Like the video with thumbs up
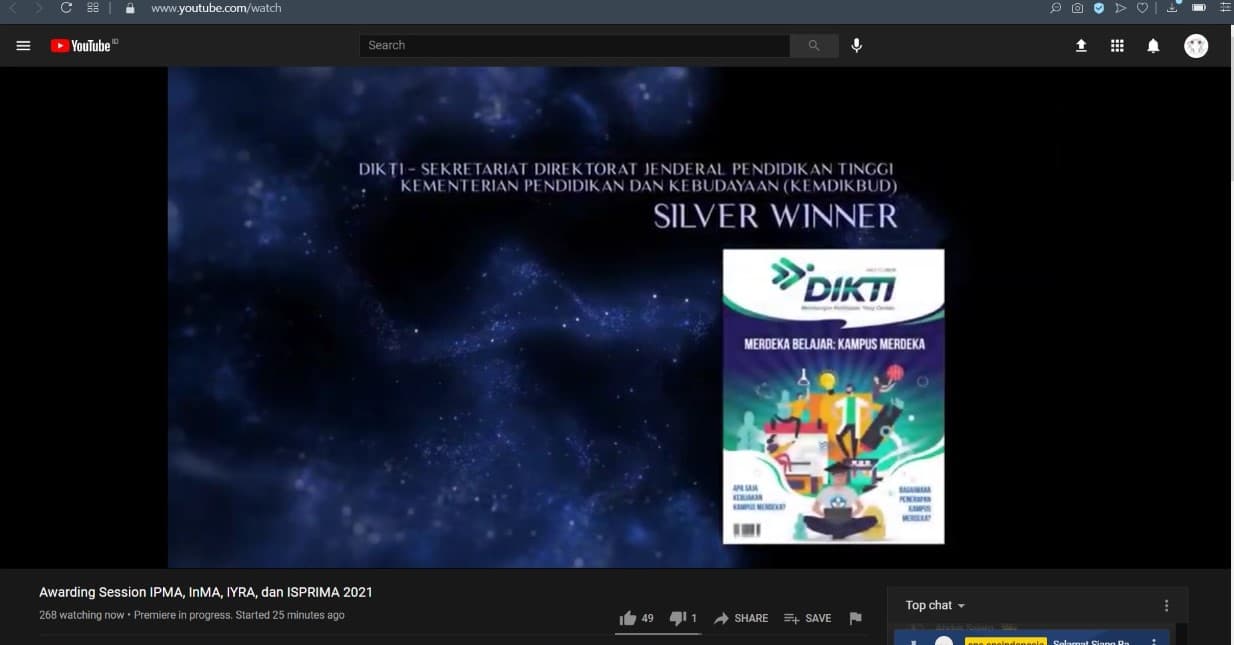 (628, 618)
